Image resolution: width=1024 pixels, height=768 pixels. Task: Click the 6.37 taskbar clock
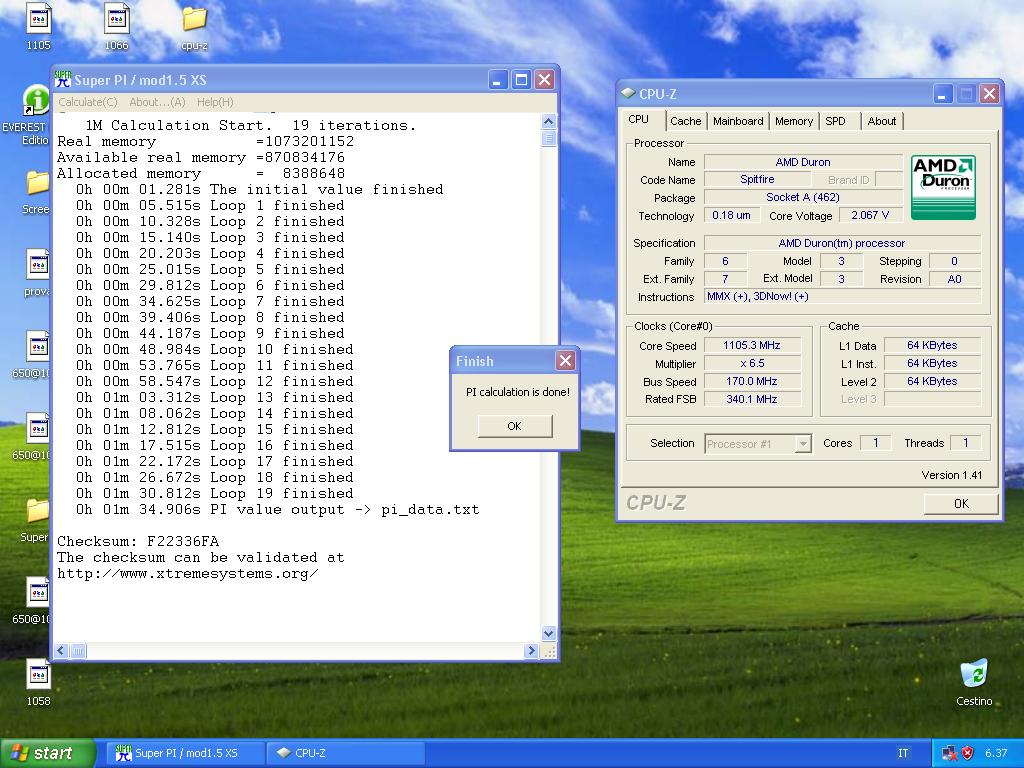click(x=996, y=753)
